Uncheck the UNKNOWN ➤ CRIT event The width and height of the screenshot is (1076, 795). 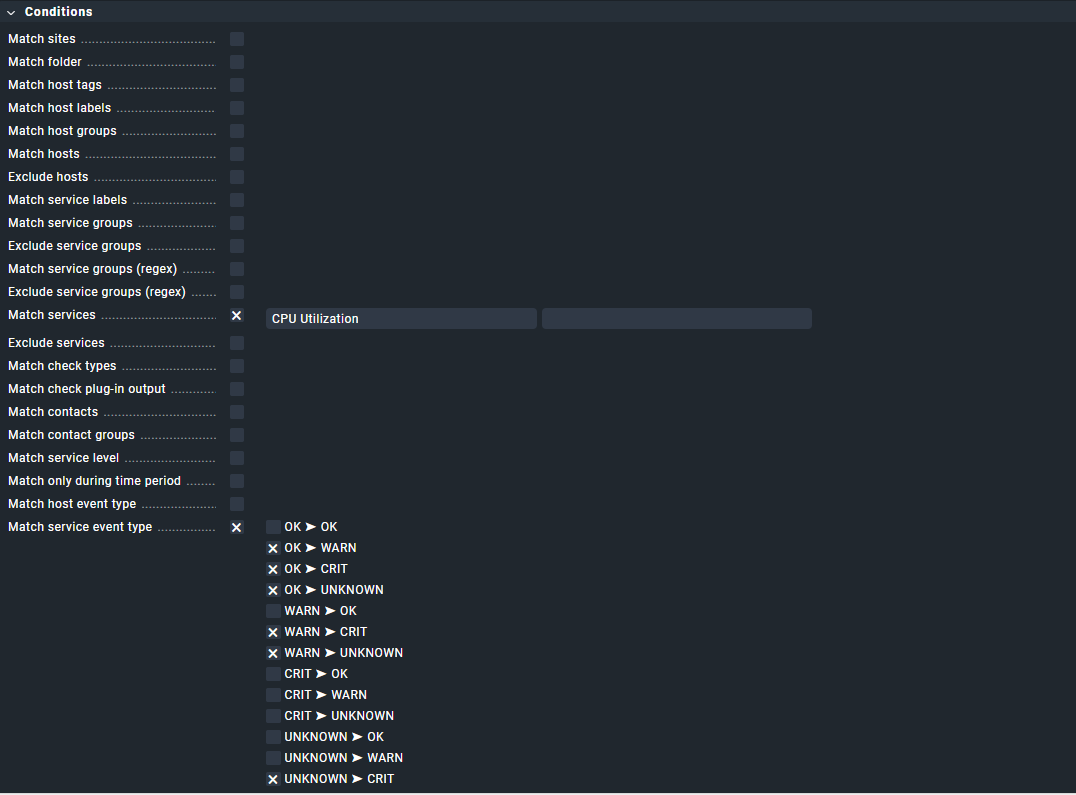[273, 779]
